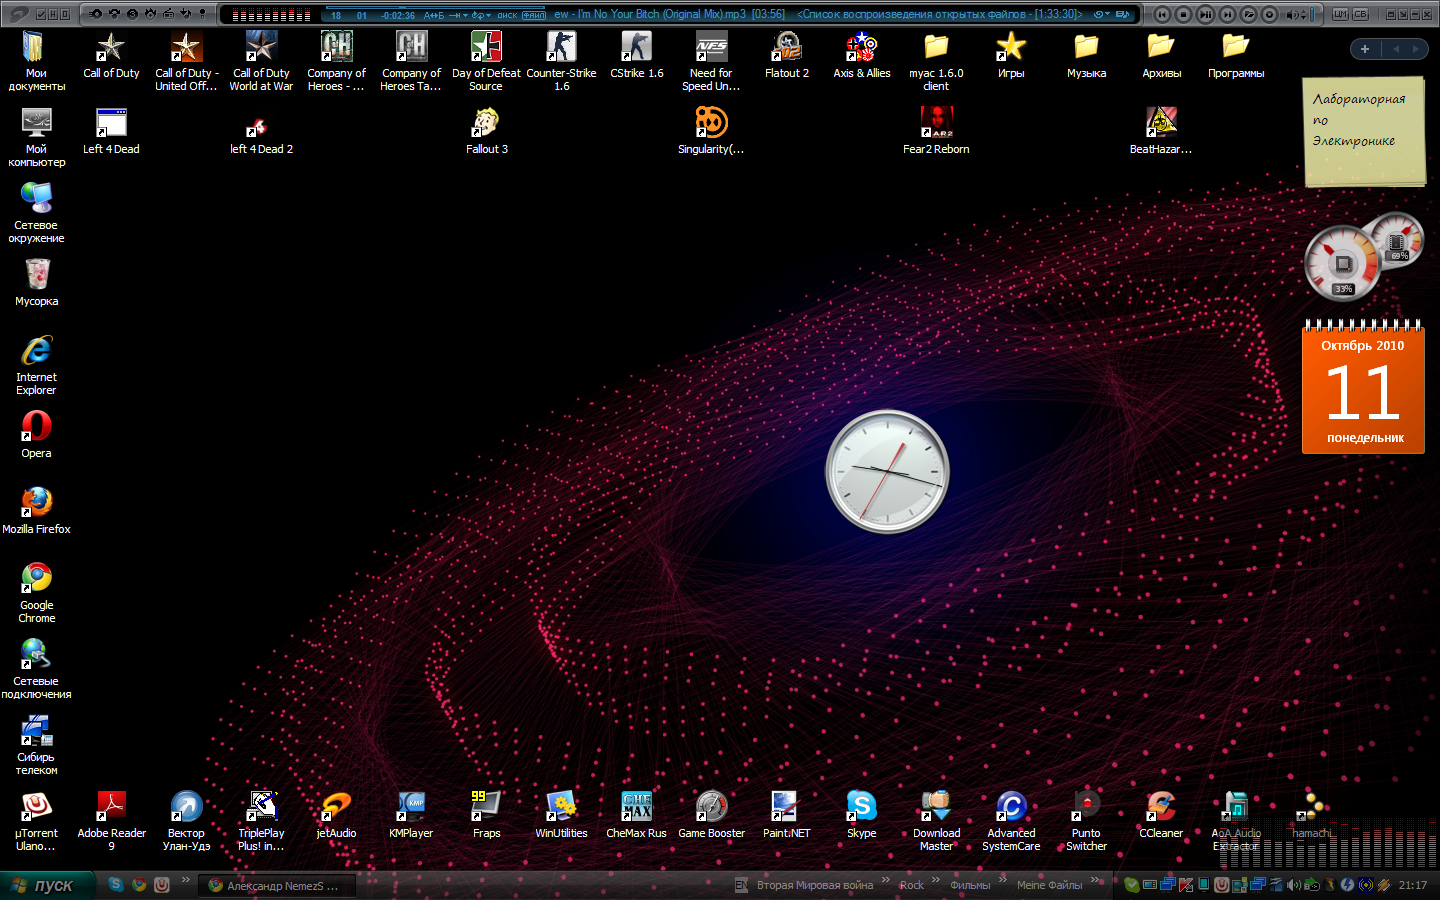Switch to Александр NemezS taskbar window
1440x900 pixels.
(x=276, y=885)
